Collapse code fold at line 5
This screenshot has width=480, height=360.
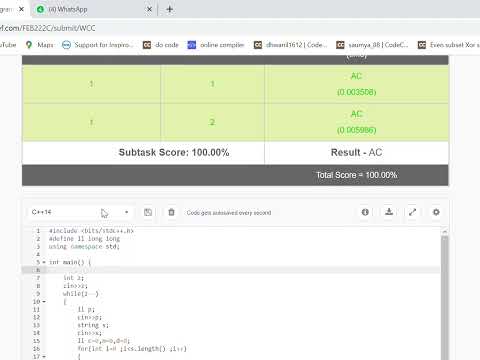click(44, 262)
